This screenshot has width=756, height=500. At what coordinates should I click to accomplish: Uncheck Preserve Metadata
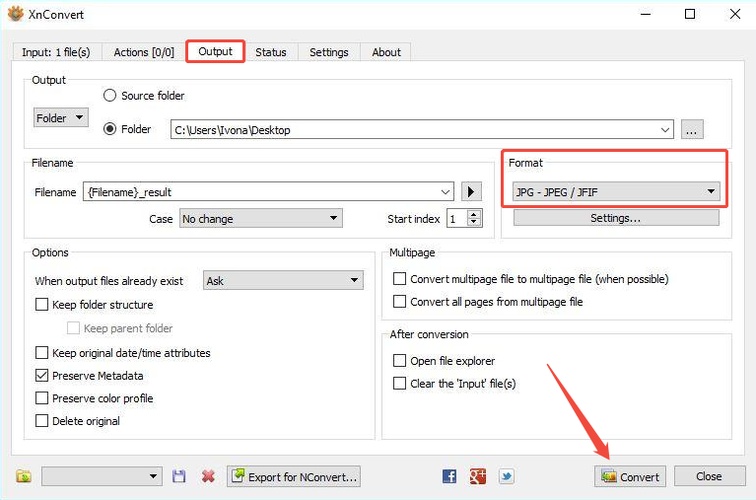(42, 375)
